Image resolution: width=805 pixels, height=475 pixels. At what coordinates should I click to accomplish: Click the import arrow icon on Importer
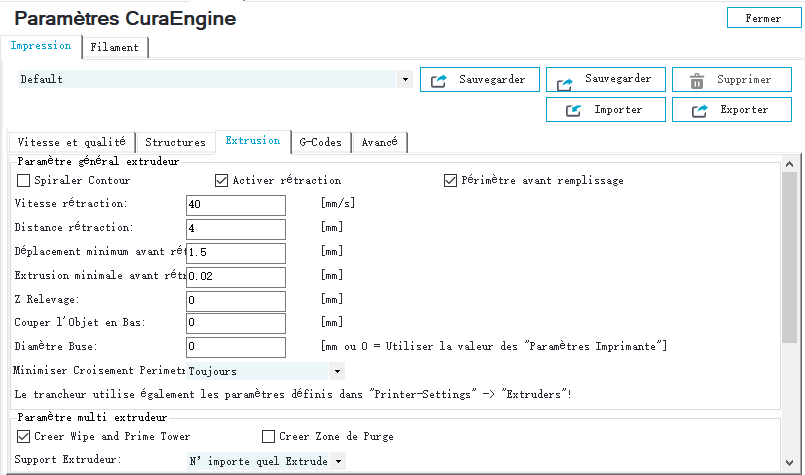tap(573, 110)
